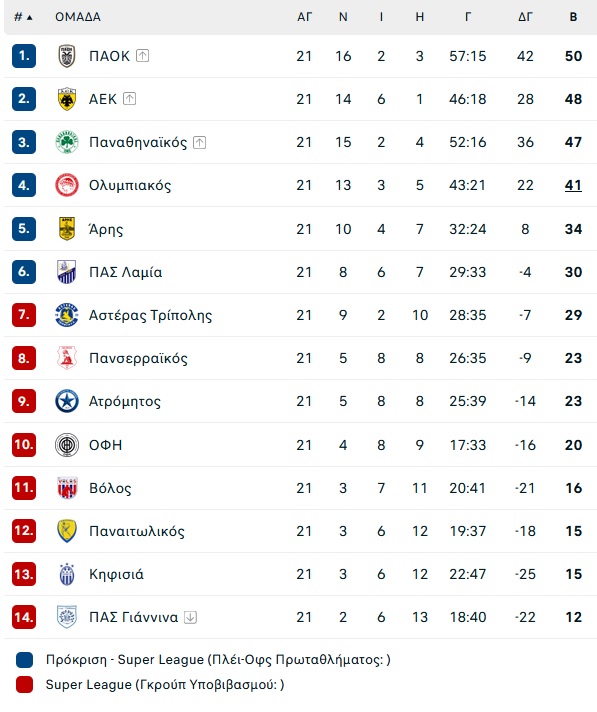Open the ΠΑΣ Λαμία team link

click(126, 272)
